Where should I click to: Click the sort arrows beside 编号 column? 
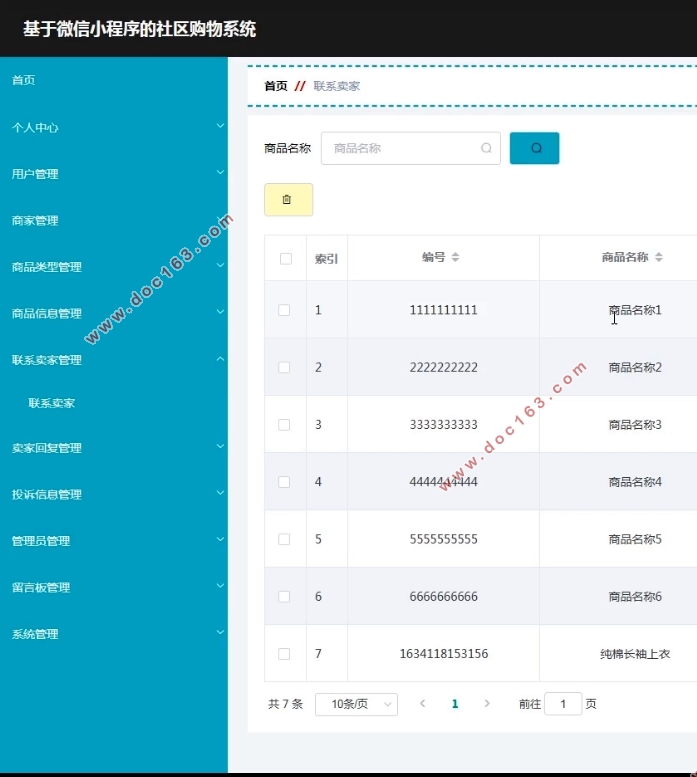point(455,258)
